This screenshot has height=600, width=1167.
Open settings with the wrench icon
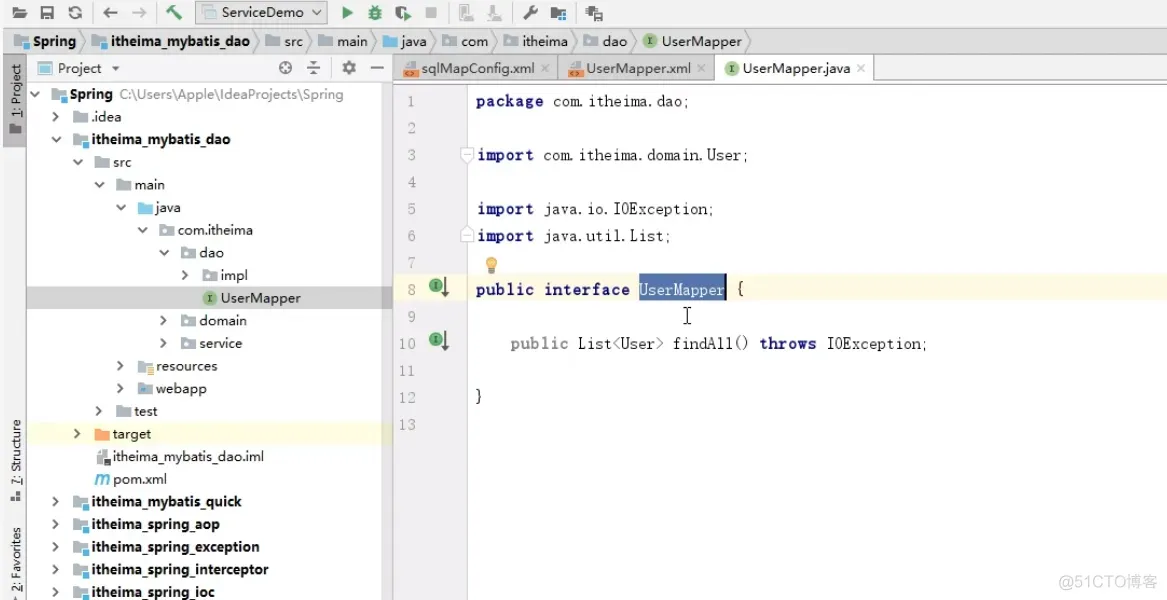(x=530, y=13)
